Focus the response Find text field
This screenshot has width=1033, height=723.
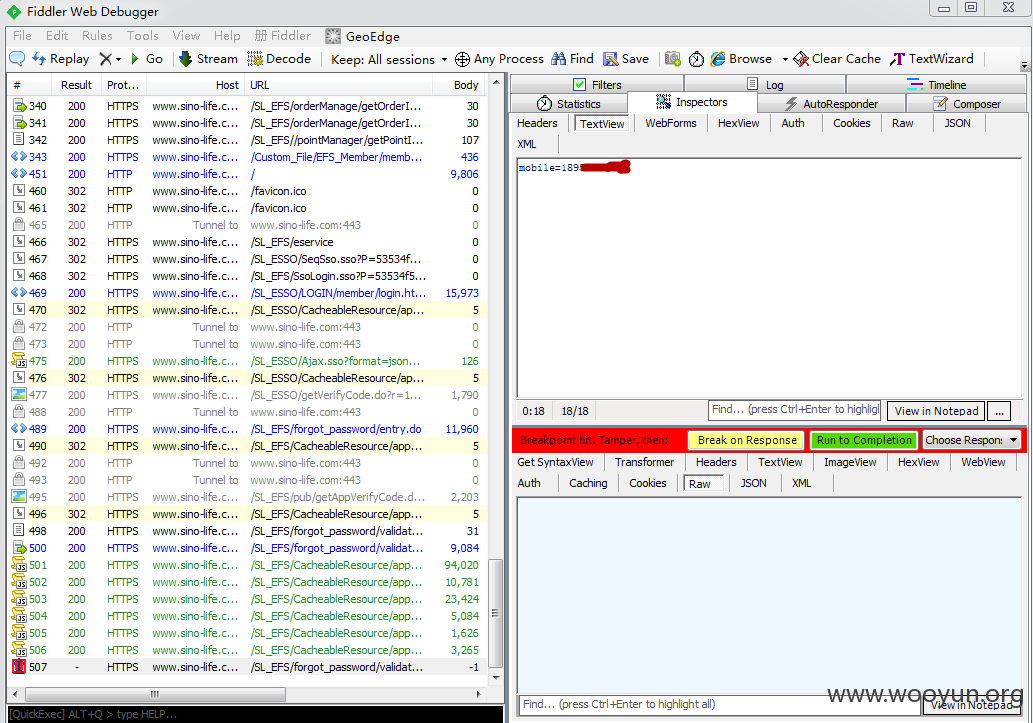click(719, 705)
